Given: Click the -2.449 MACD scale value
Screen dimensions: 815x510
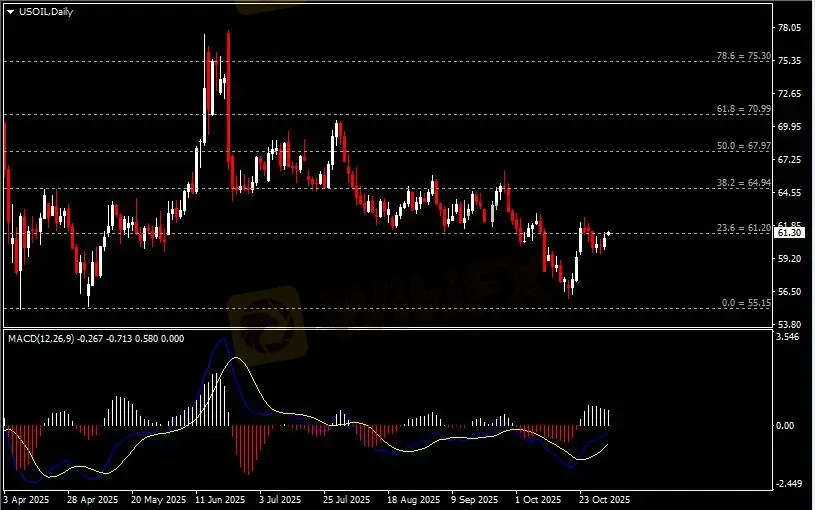Looking at the screenshot, I should click(x=788, y=484).
